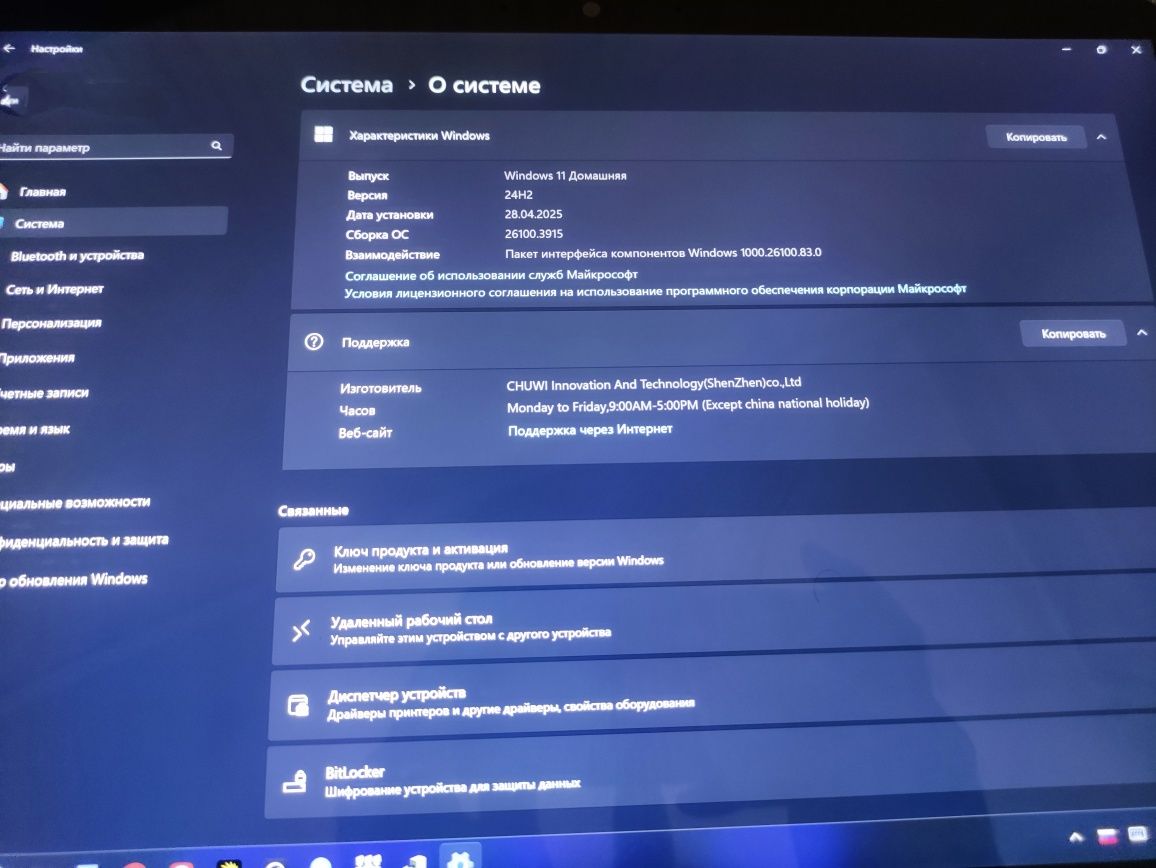Click the edition value Windows 11 Домашняя
This screenshot has height=868, width=1156.
click(x=565, y=176)
